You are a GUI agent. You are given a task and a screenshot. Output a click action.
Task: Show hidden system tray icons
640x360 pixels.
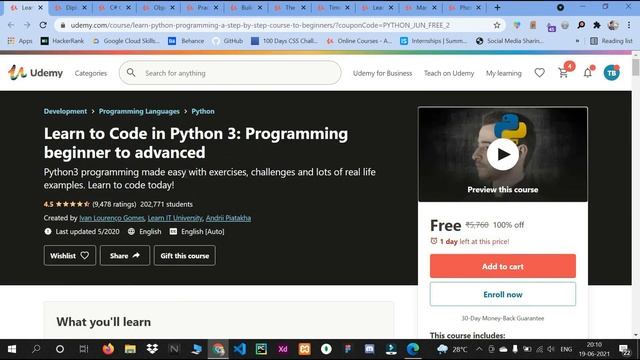pyautogui.click(x=479, y=349)
